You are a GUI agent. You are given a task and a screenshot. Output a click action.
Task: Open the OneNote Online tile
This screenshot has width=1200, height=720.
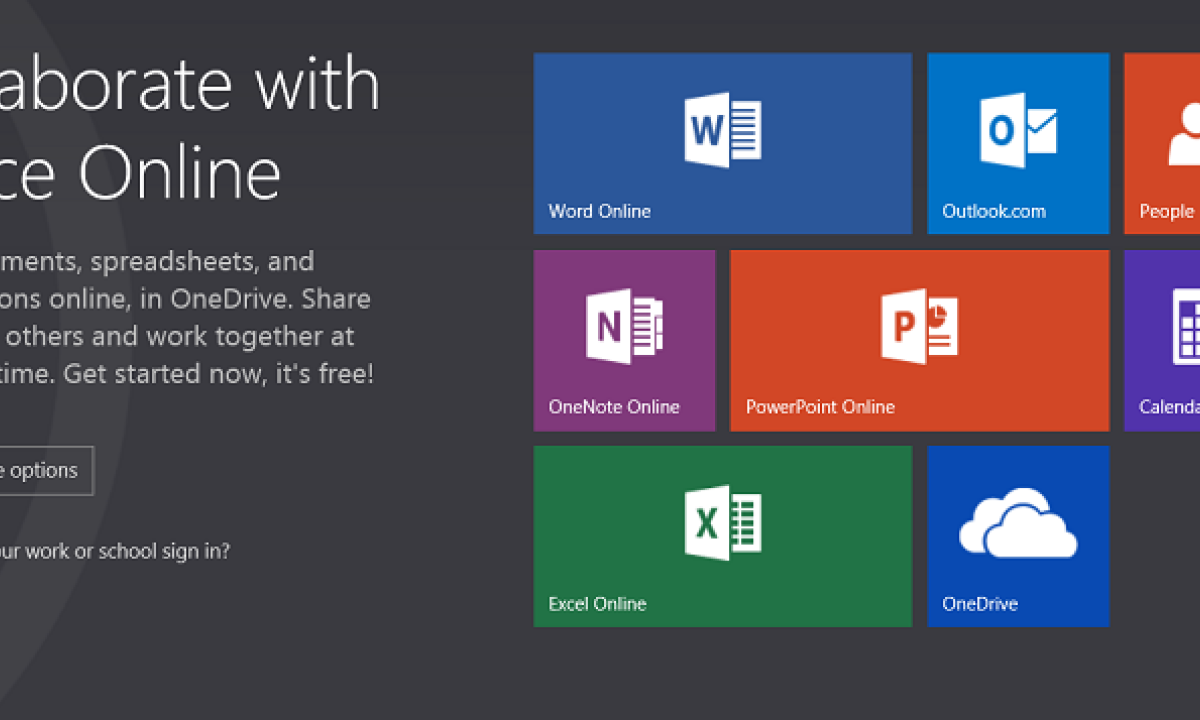[624, 340]
